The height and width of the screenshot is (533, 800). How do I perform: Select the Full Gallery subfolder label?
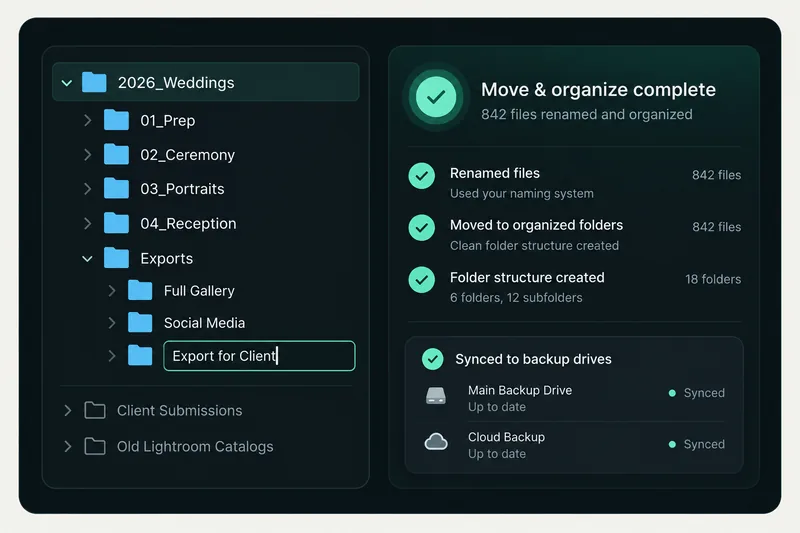coord(199,291)
